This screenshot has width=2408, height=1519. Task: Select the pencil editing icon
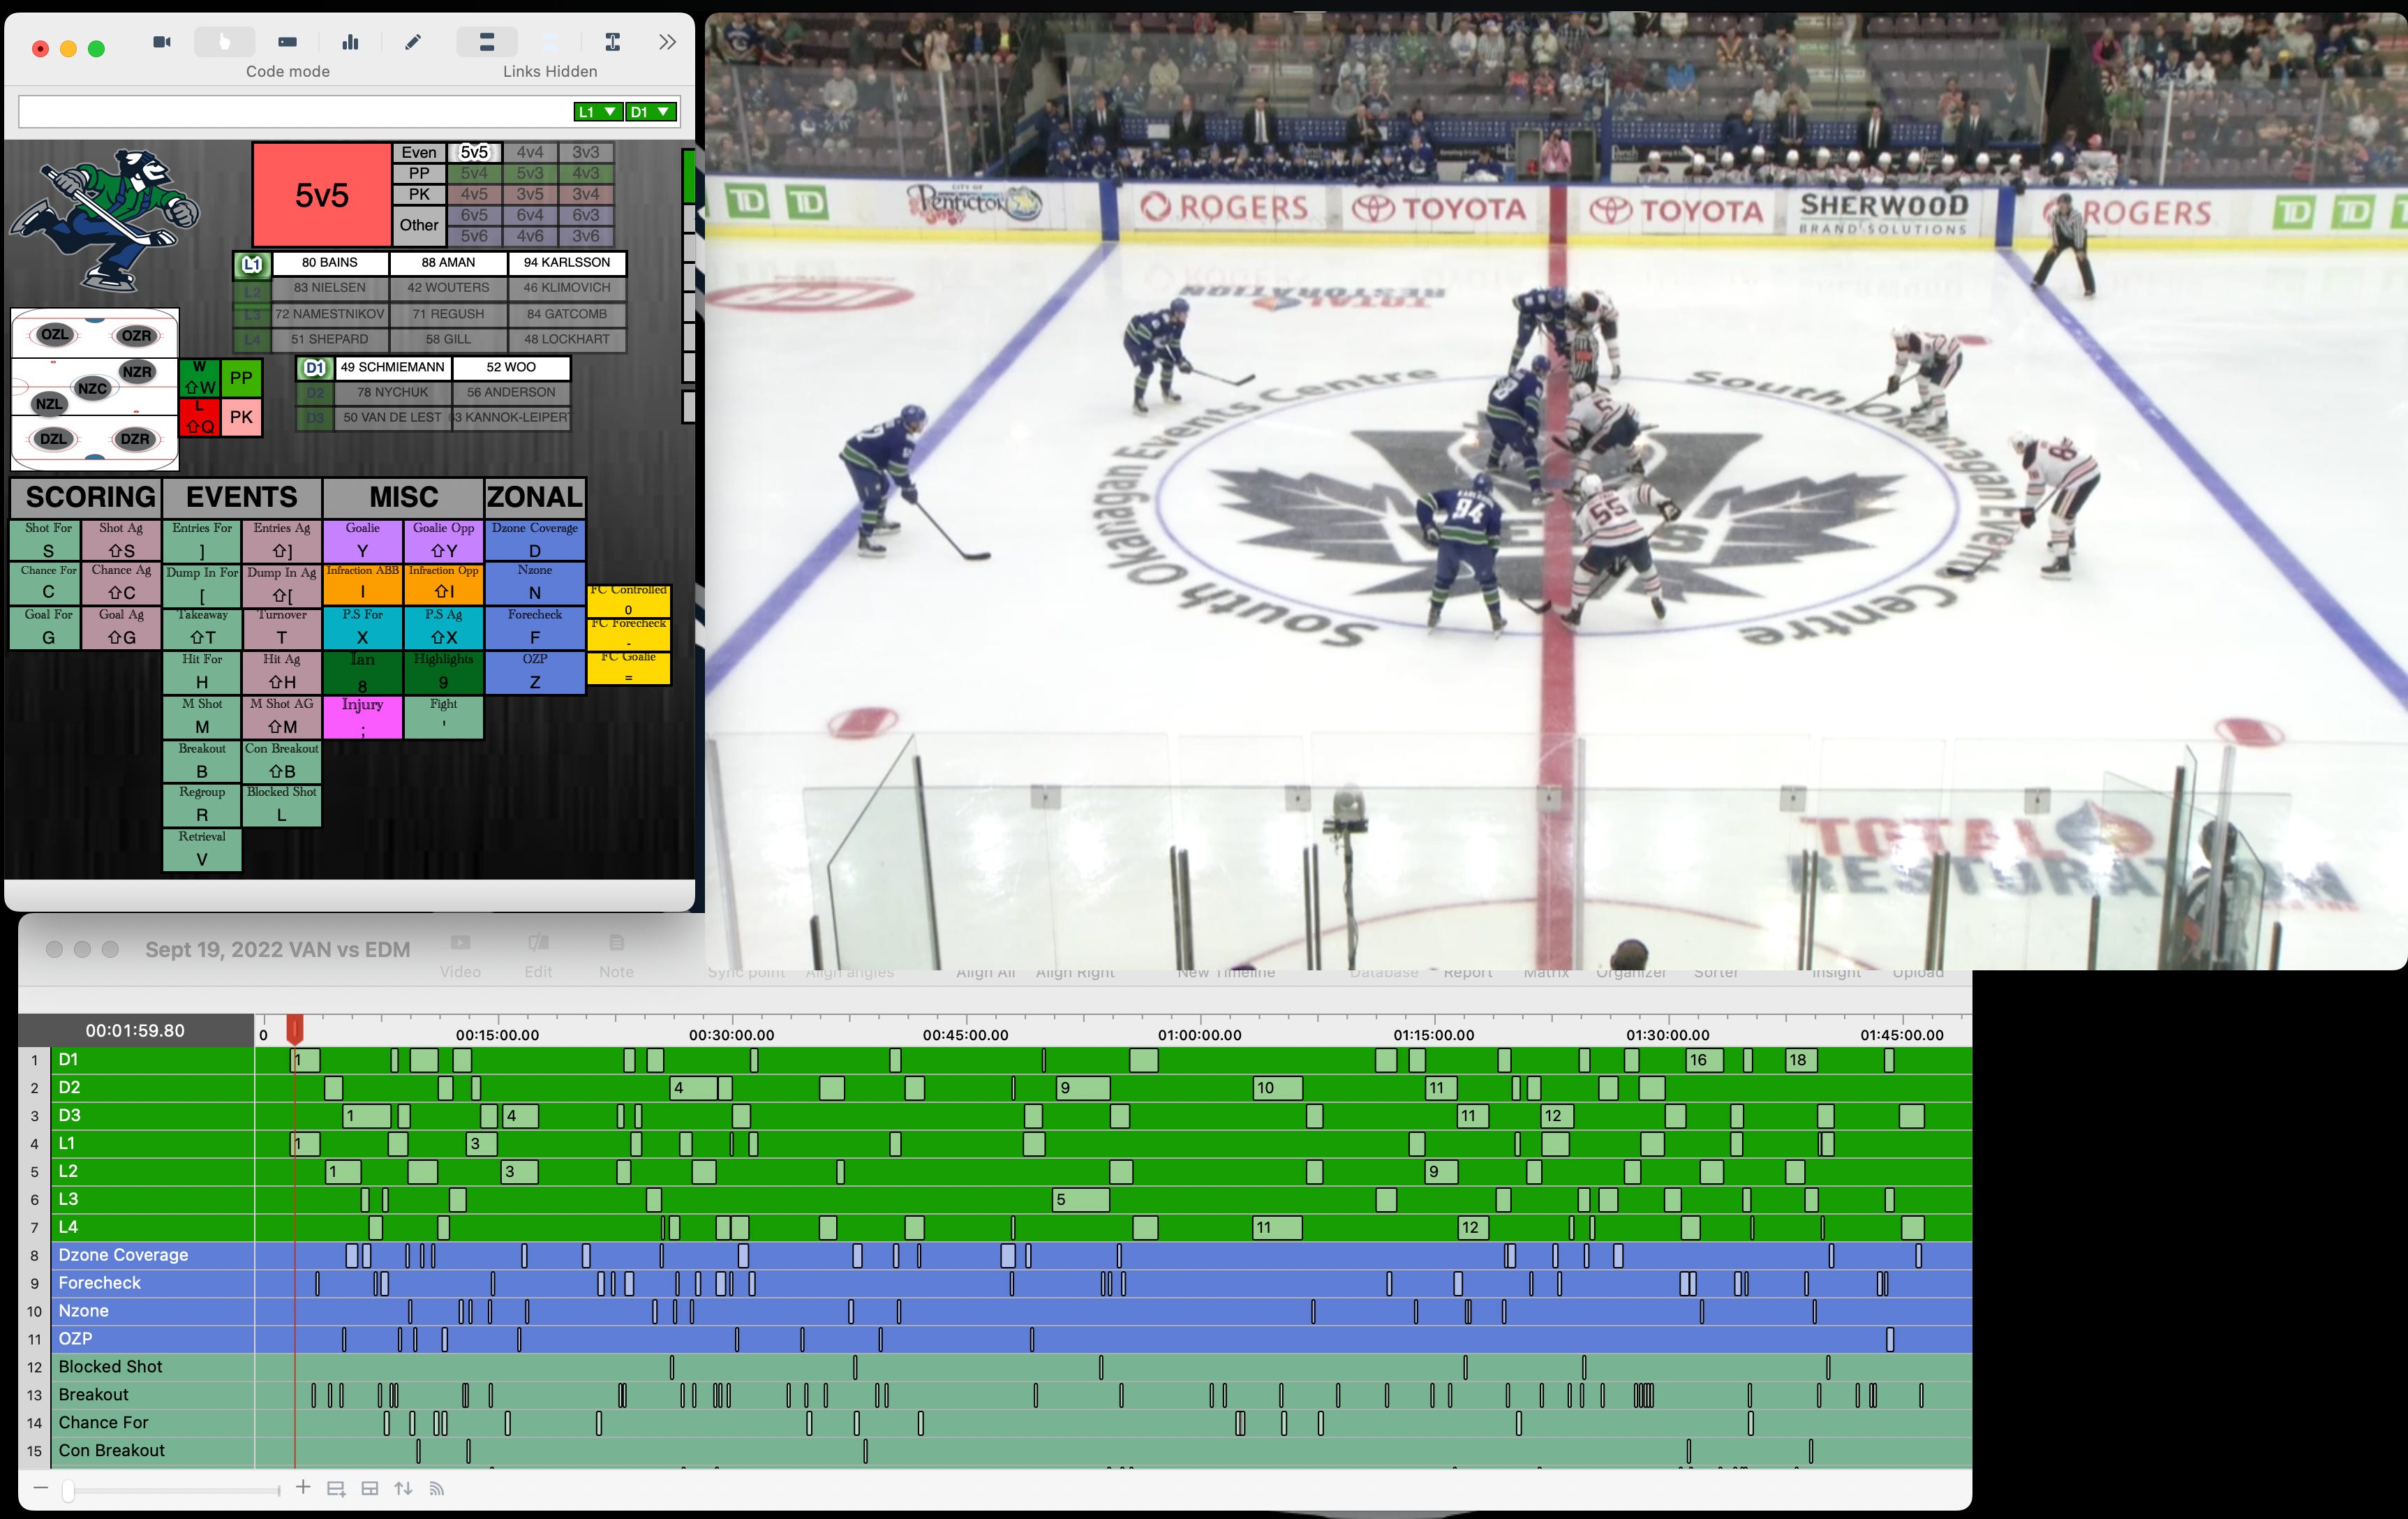point(413,42)
